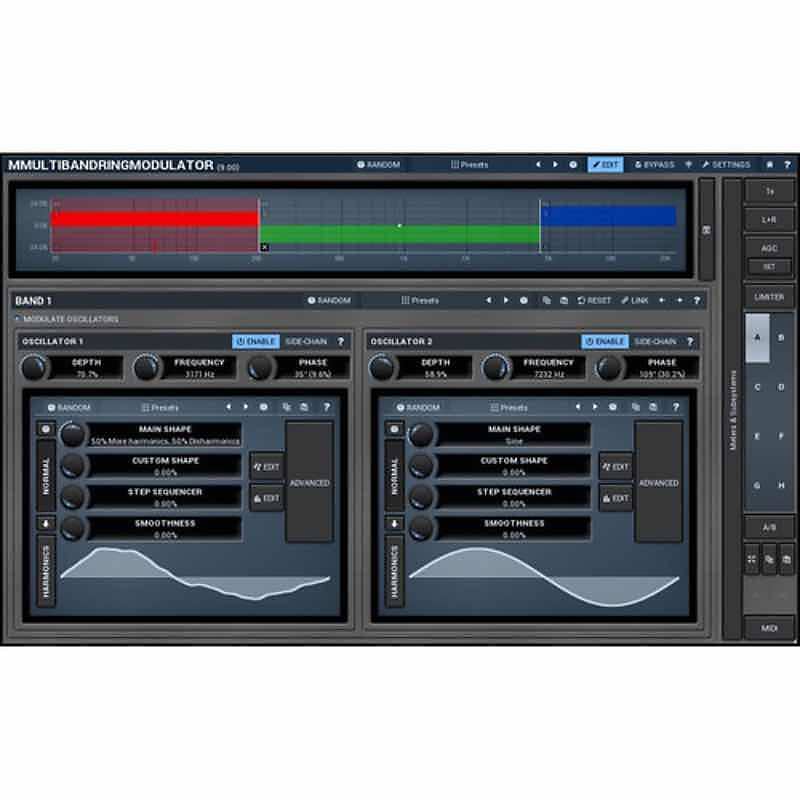This screenshot has width=800, height=800.
Task: Click the Copy icon in the Band 1 toolbar
Action: pyautogui.click(x=546, y=299)
